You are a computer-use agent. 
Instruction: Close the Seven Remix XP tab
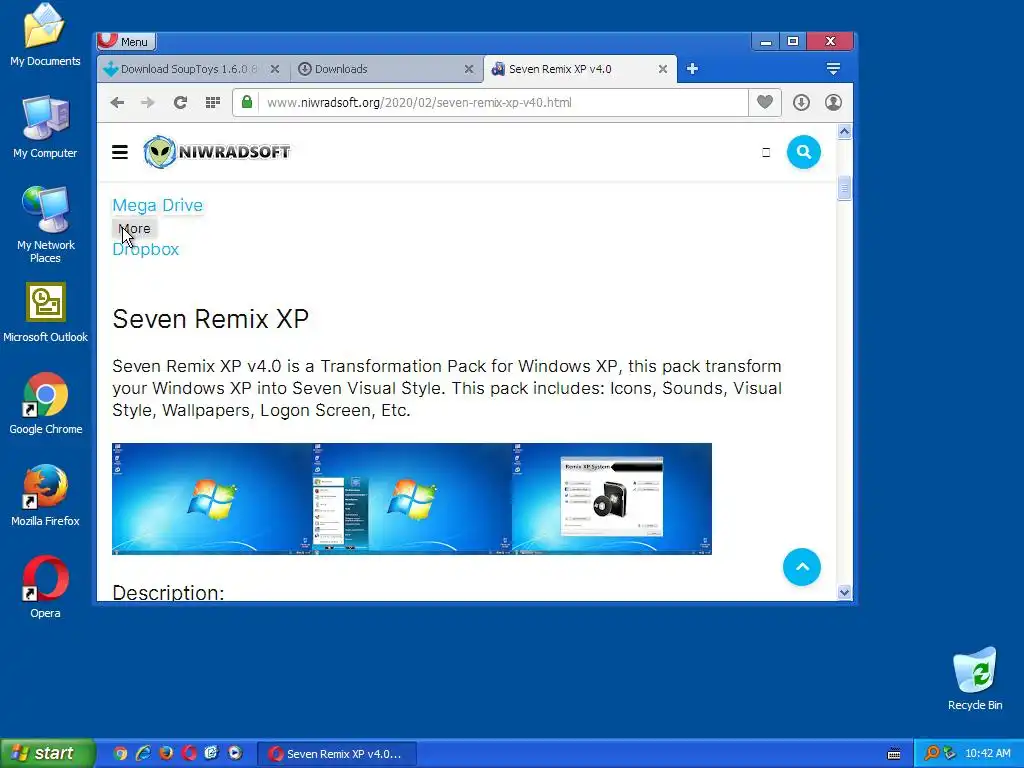tap(663, 69)
